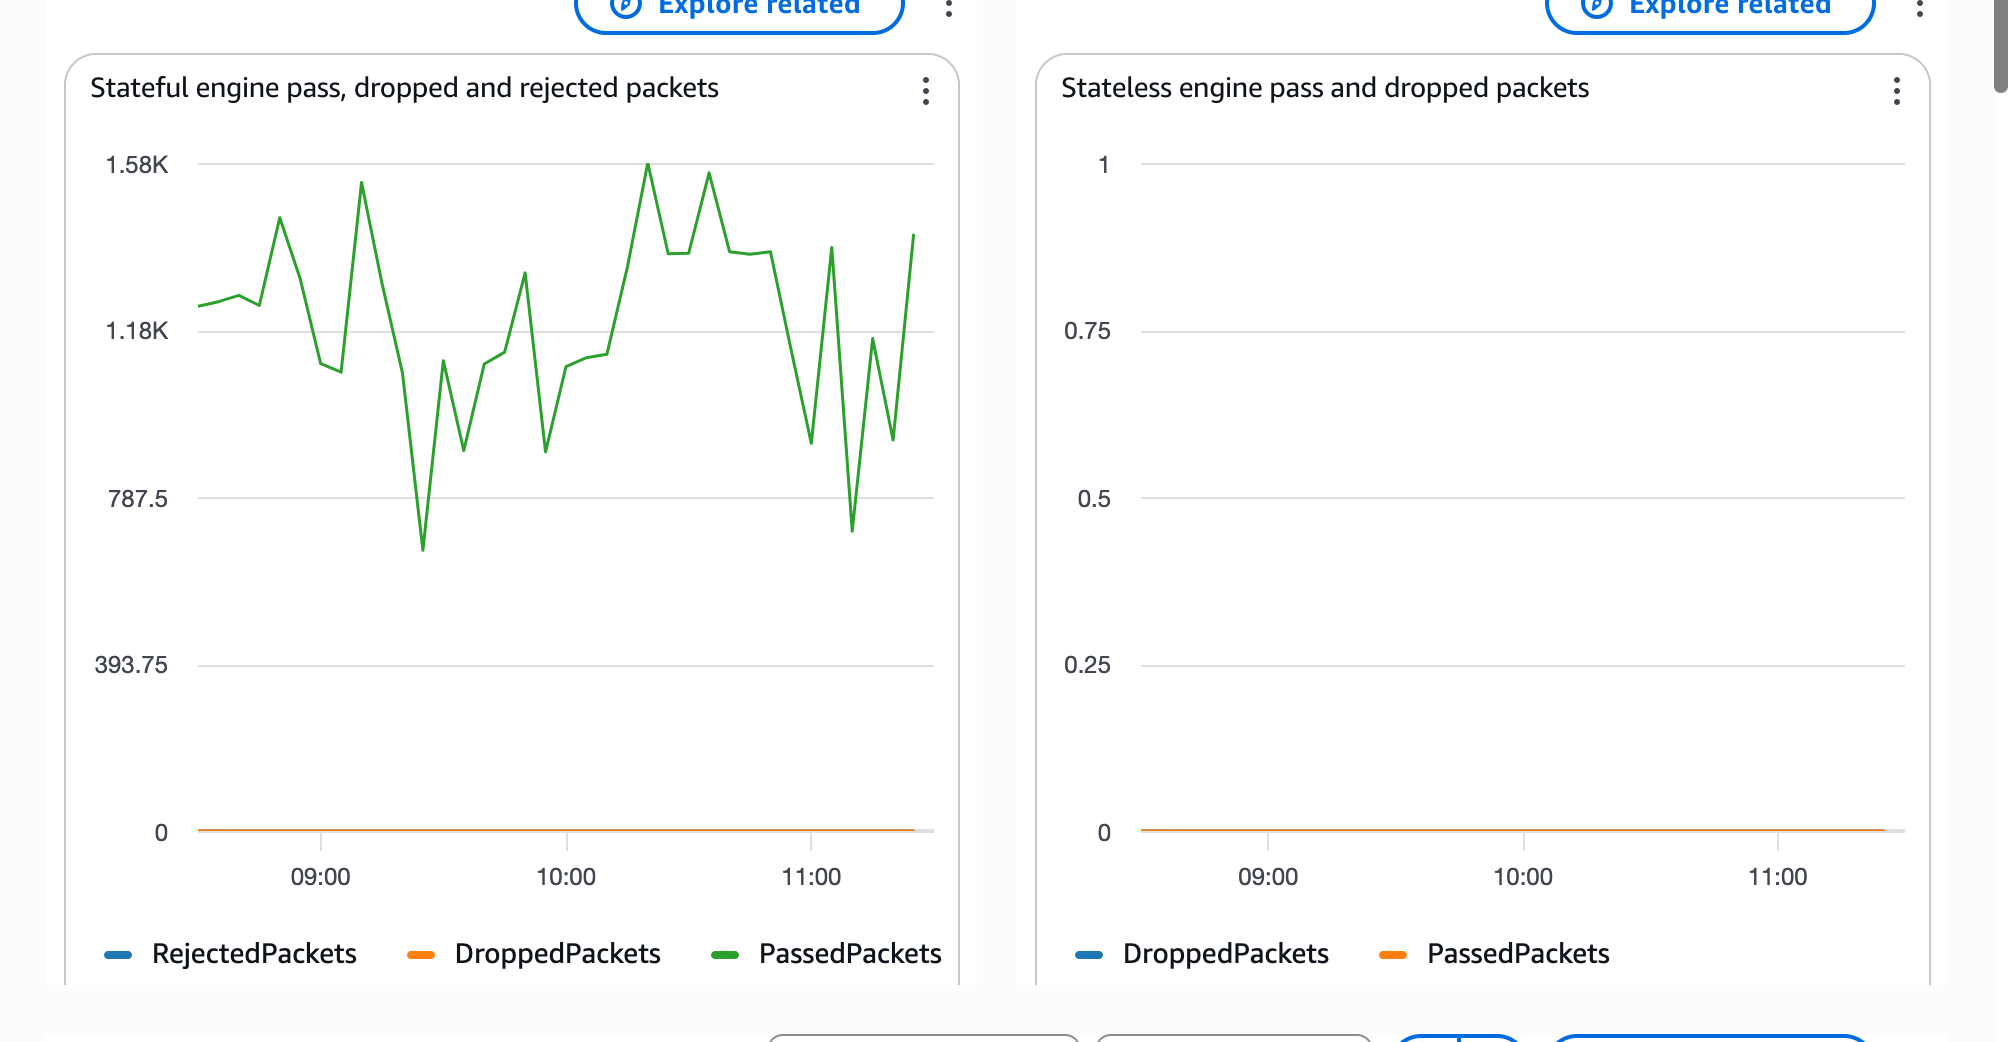Open the left section's top vertical-dots menu
The image size is (2008, 1042).
pos(949,9)
